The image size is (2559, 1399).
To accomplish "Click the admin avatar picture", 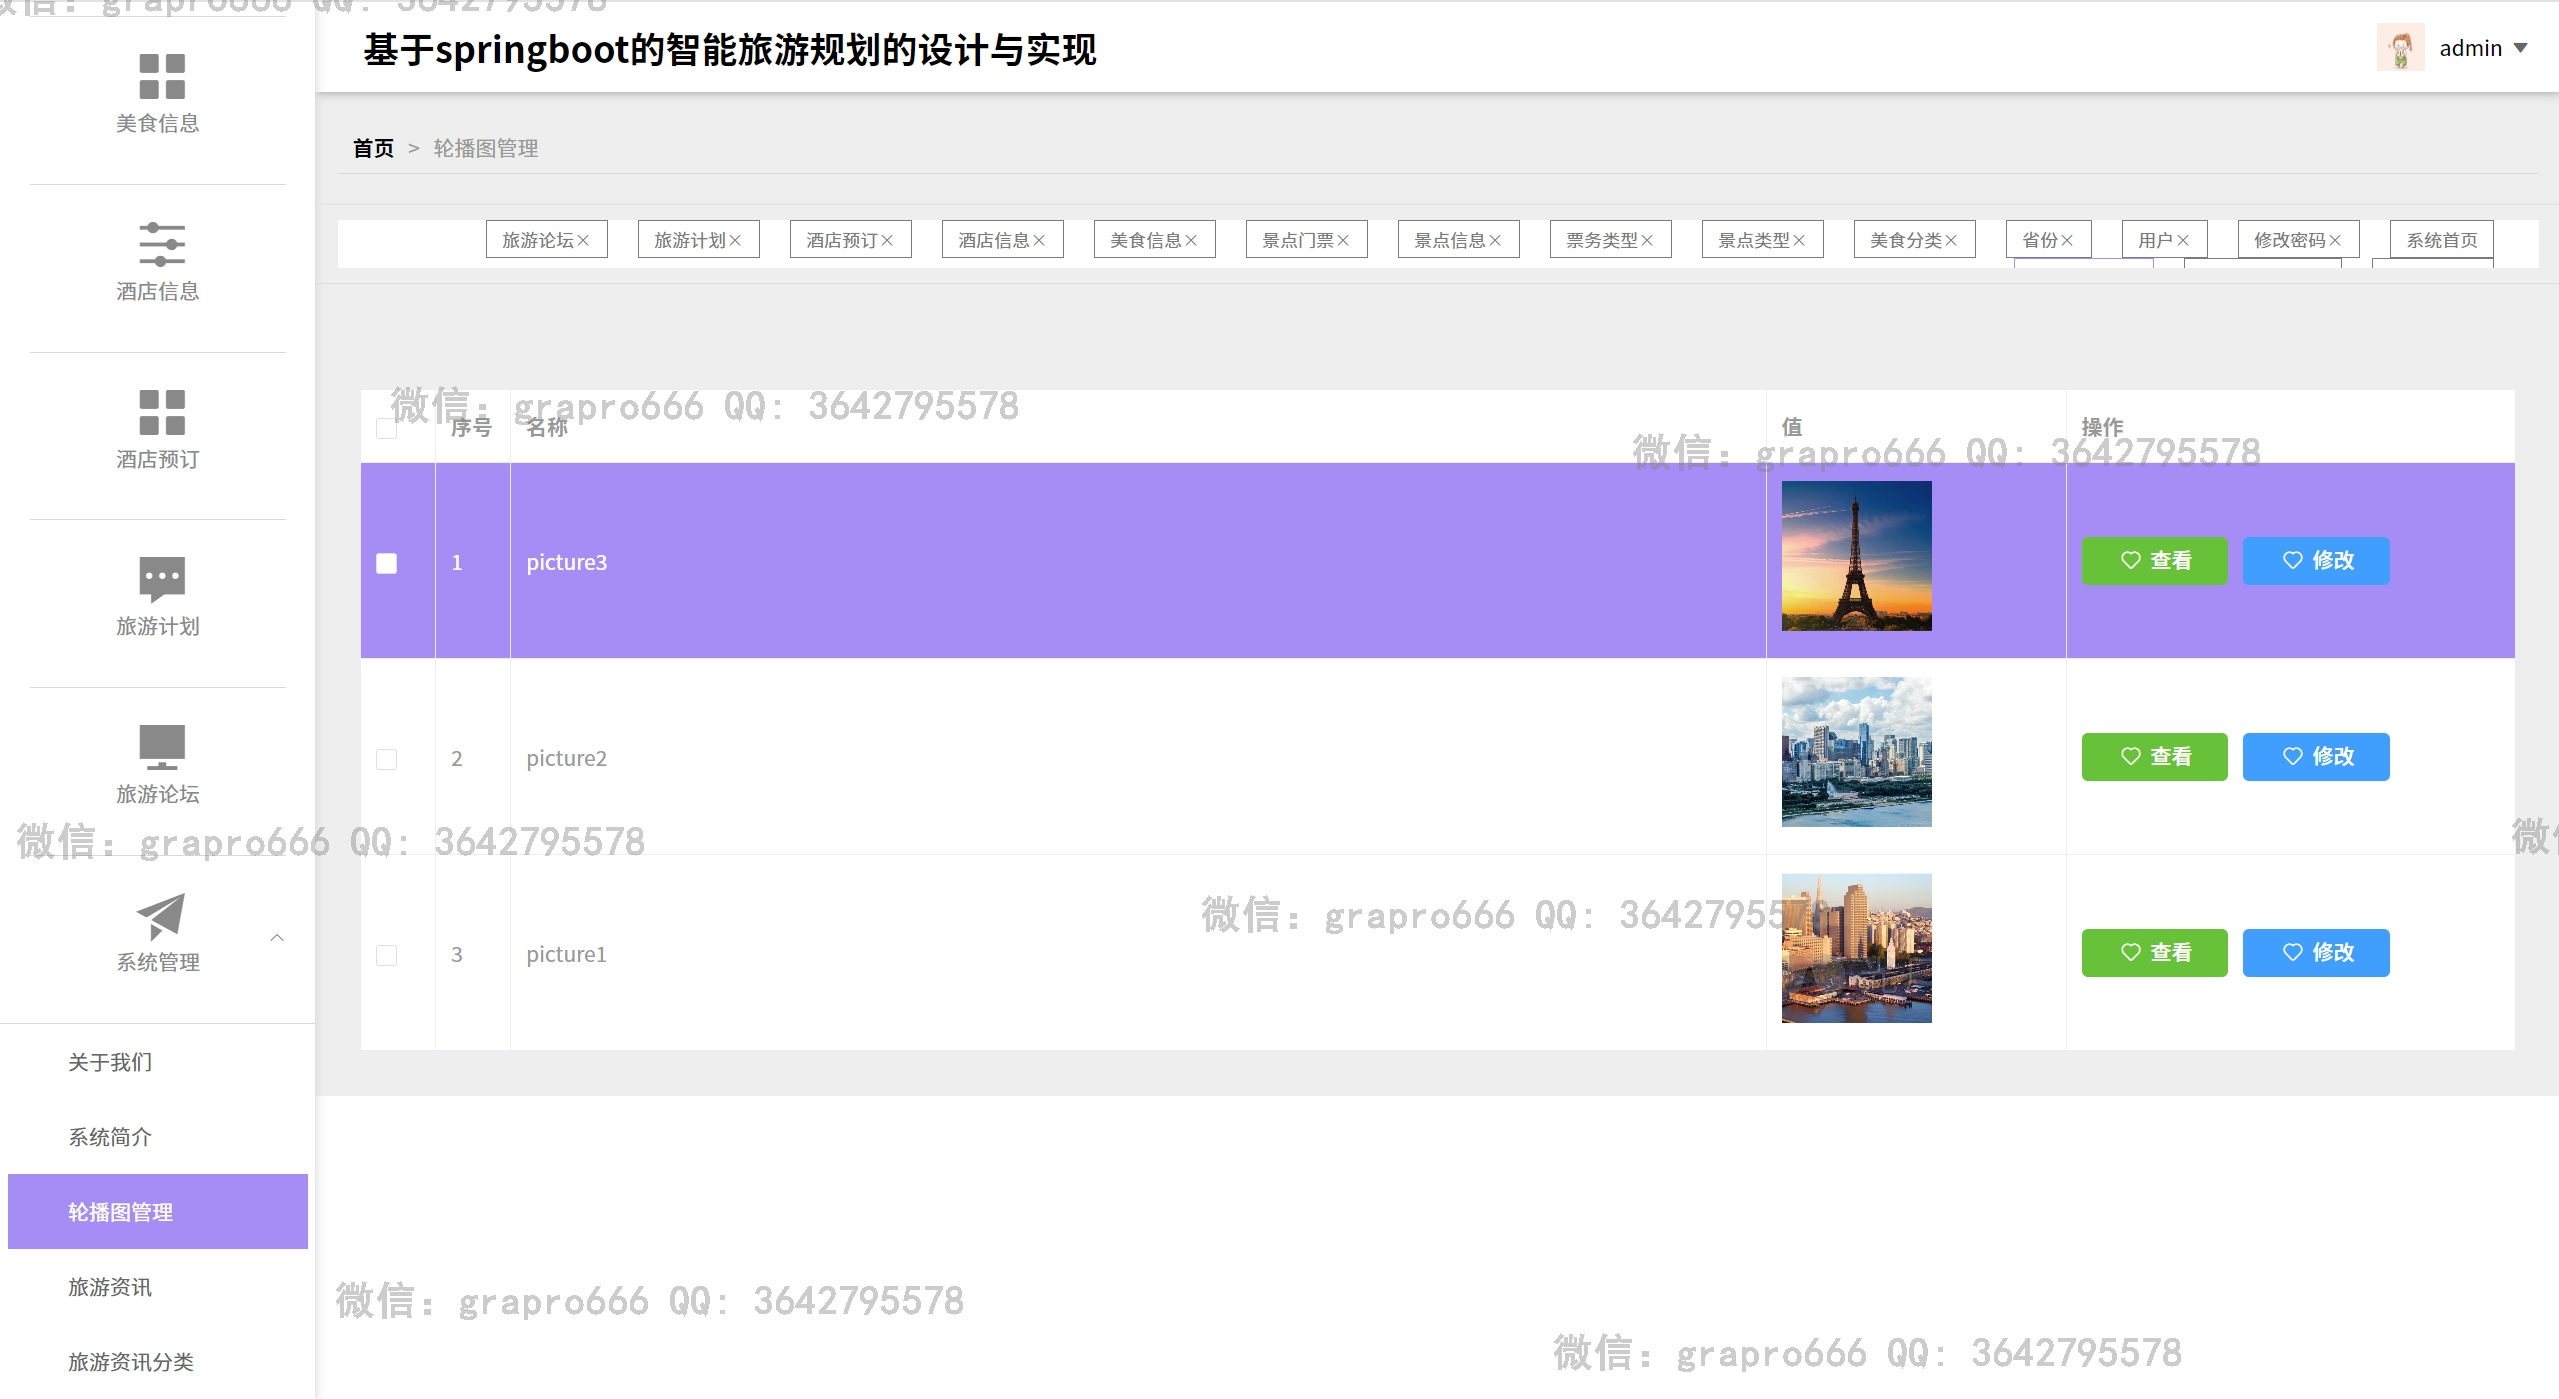I will [2400, 48].
